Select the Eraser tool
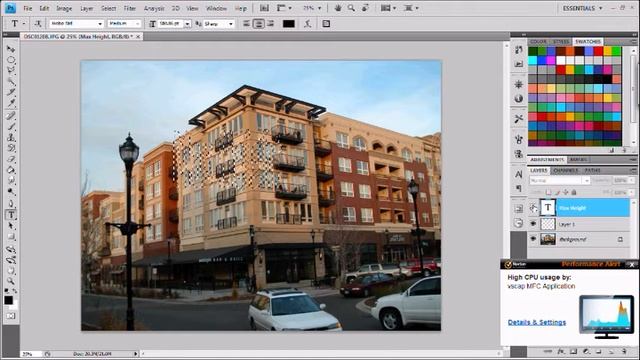The image size is (640, 360). [11, 159]
